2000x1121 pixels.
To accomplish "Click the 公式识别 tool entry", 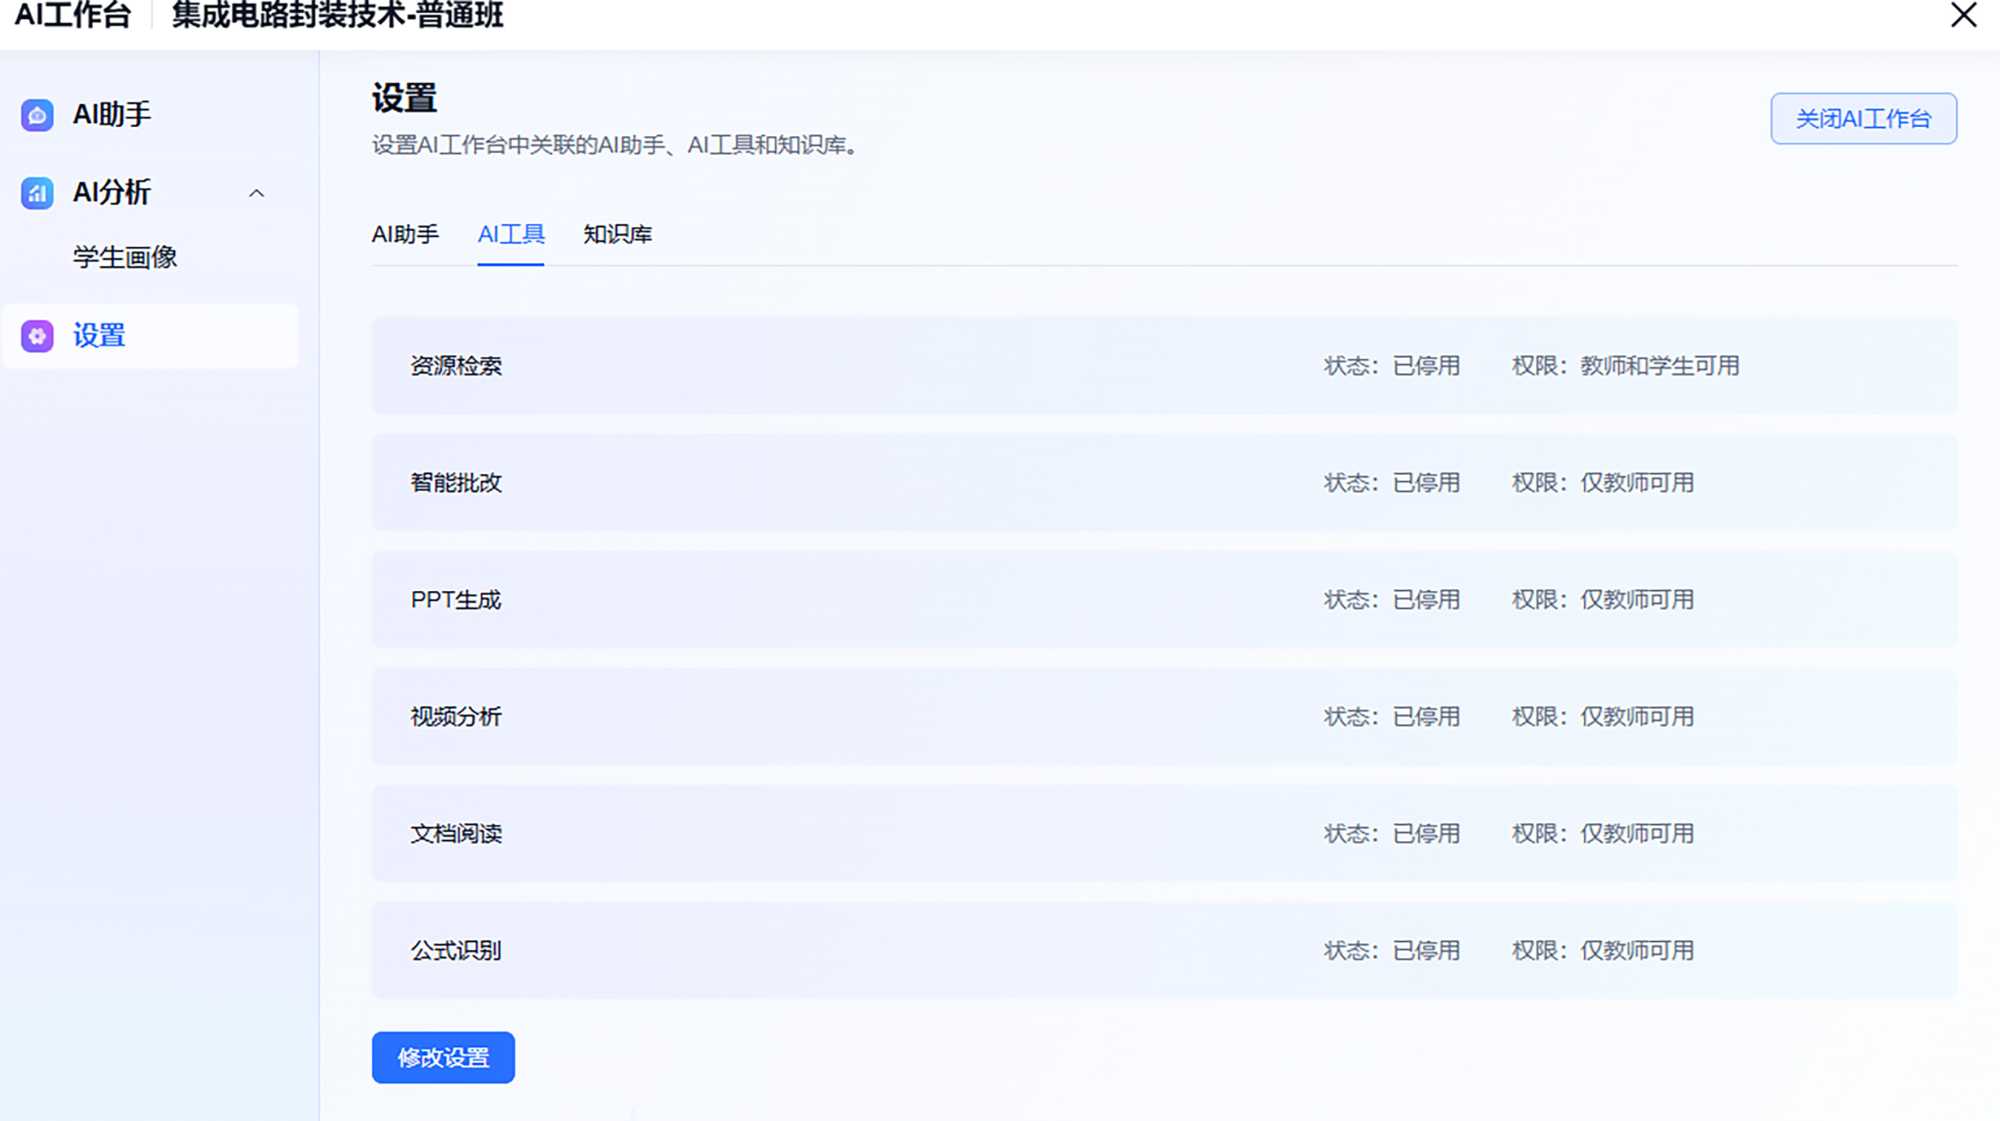I will pos(457,951).
